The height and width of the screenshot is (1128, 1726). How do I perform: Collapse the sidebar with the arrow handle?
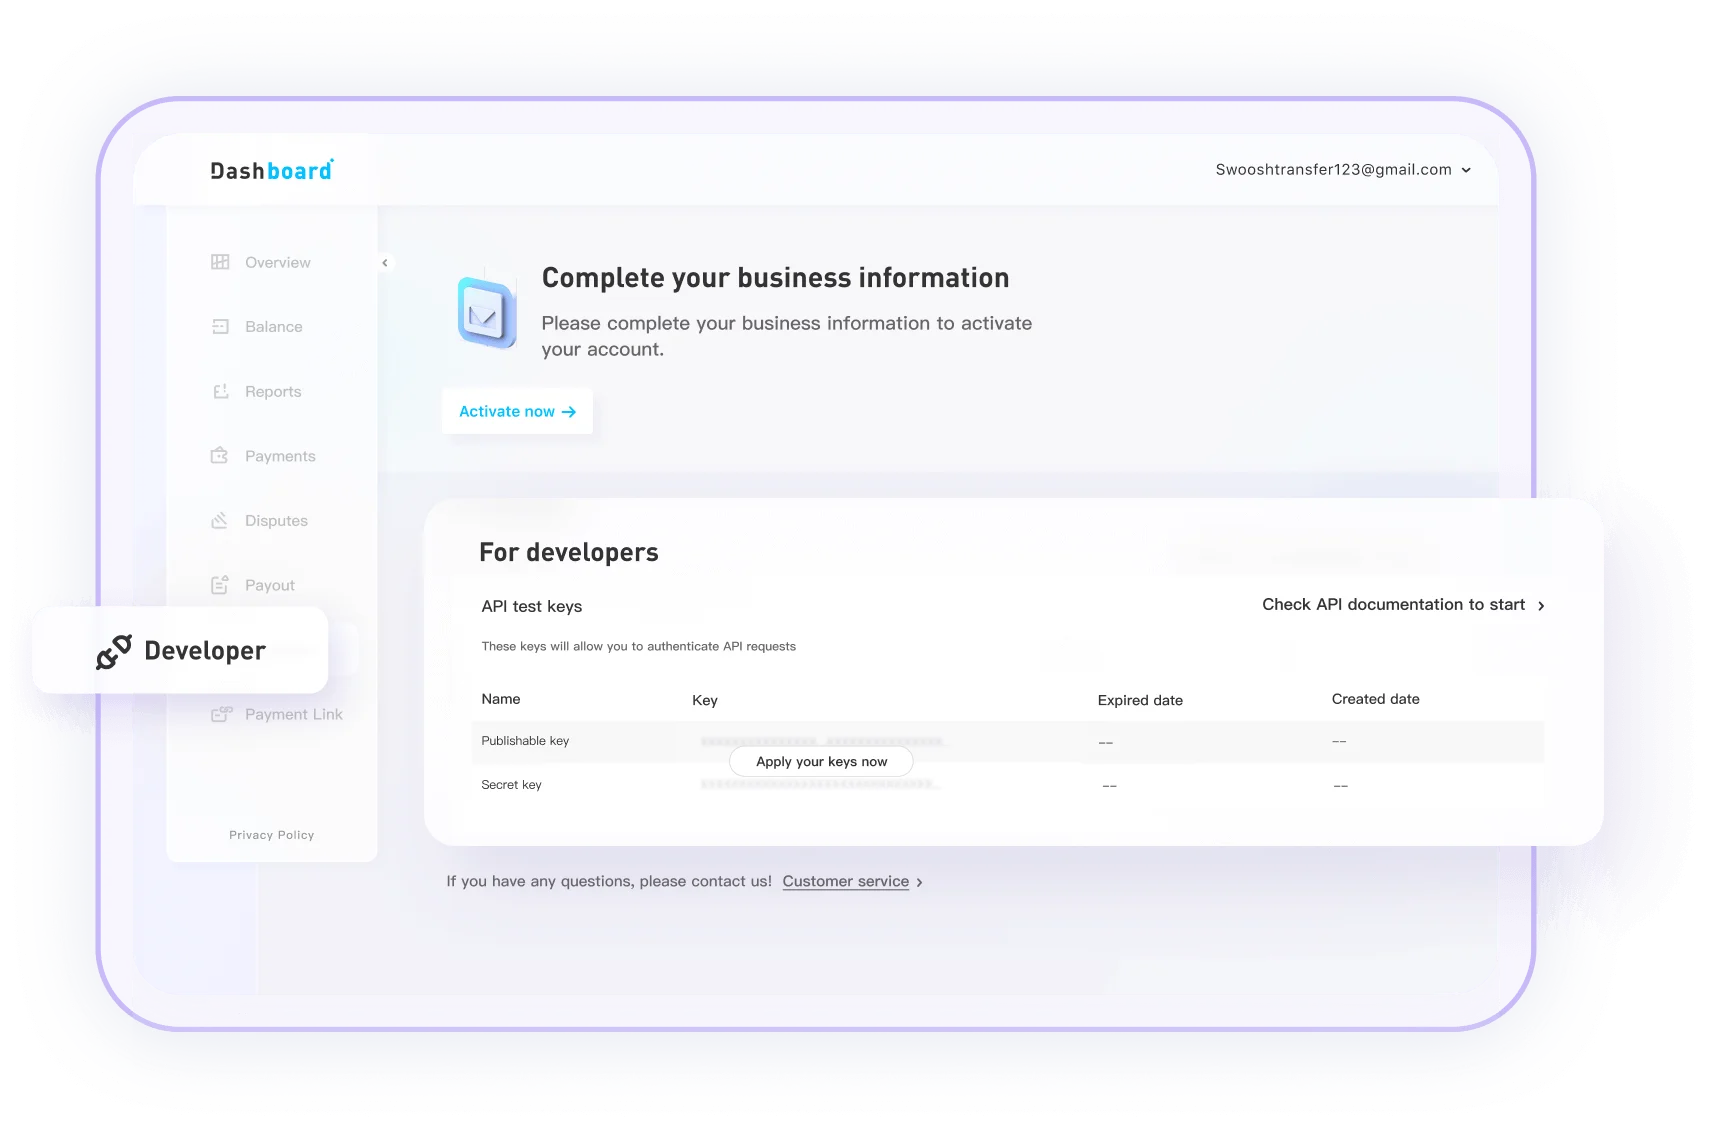(385, 263)
